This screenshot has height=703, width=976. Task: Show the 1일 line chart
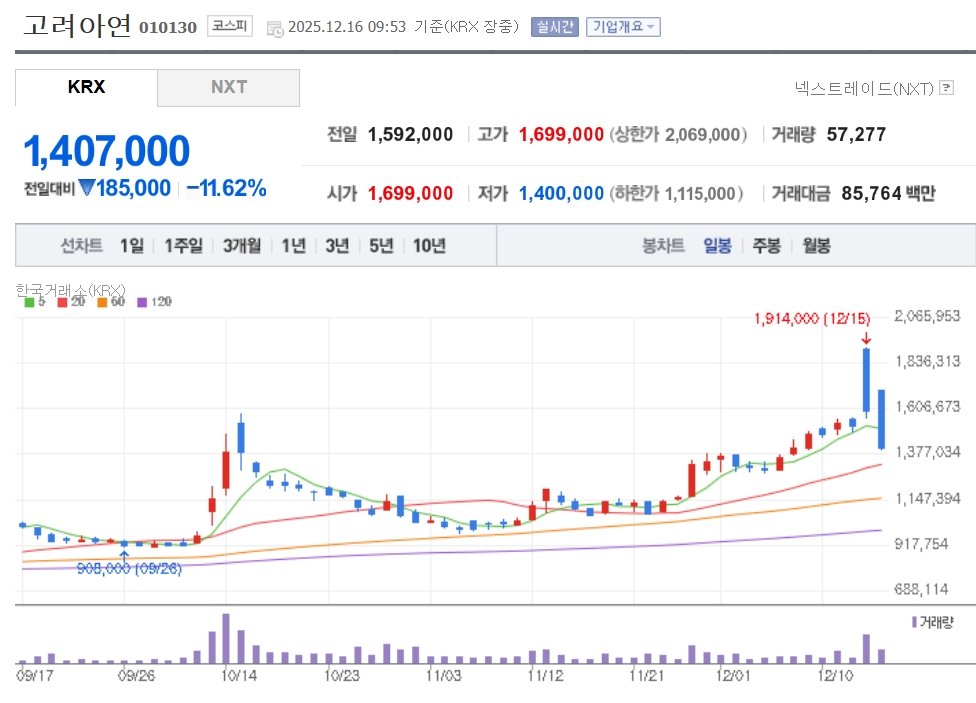pos(131,245)
